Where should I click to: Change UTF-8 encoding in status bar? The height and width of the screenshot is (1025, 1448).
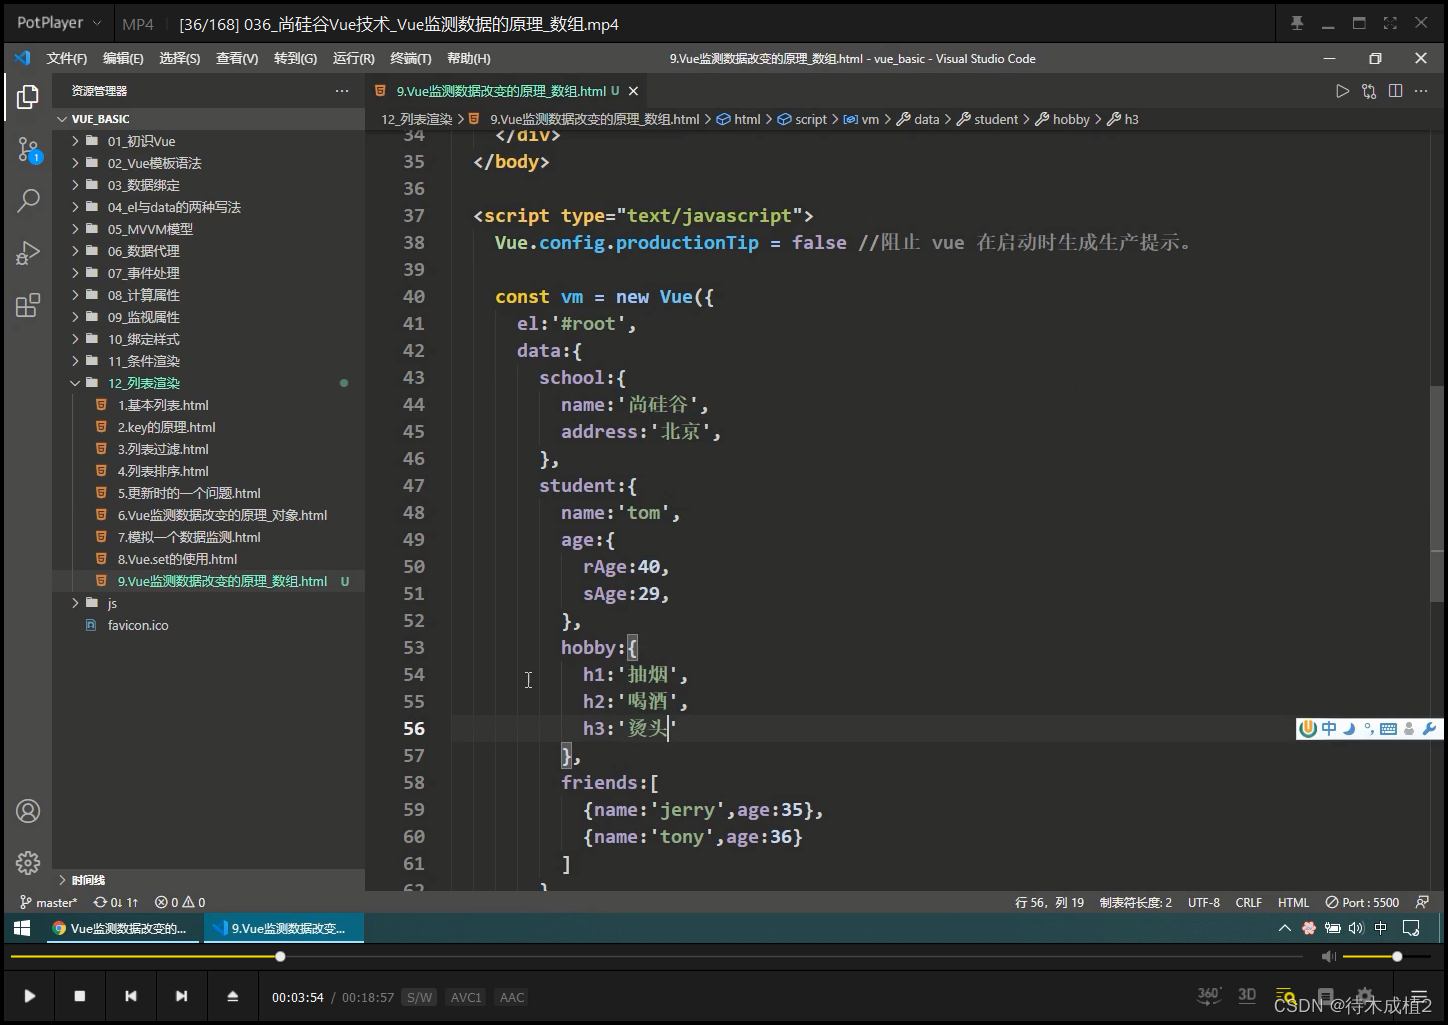[1204, 902]
